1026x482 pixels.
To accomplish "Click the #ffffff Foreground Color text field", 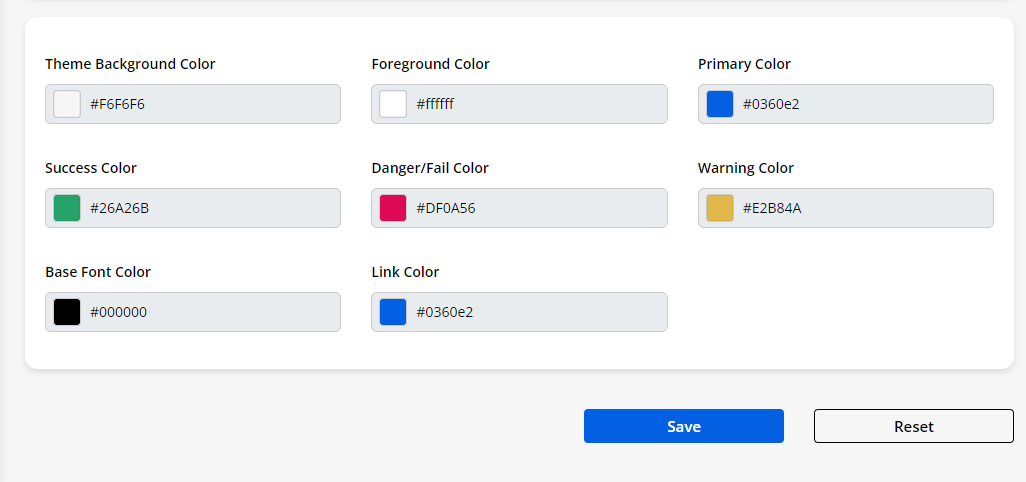I will (x=536, y=104).
